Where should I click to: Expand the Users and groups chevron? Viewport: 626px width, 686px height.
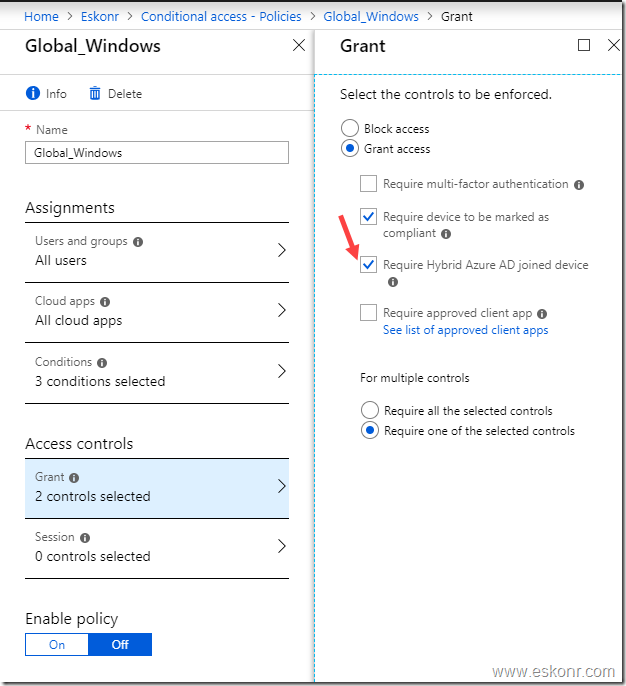282,250
